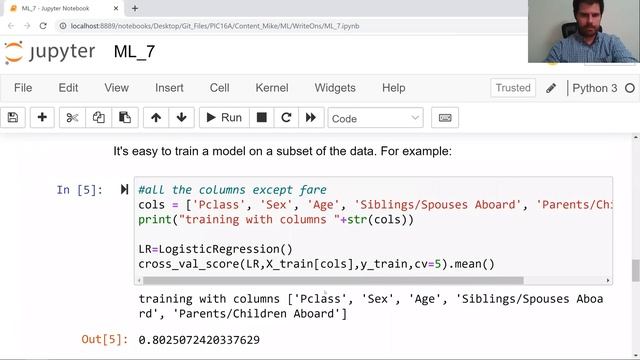The image size is (640, 360).
Task: Open the Edit menu
Action: [x=68, y=88]
